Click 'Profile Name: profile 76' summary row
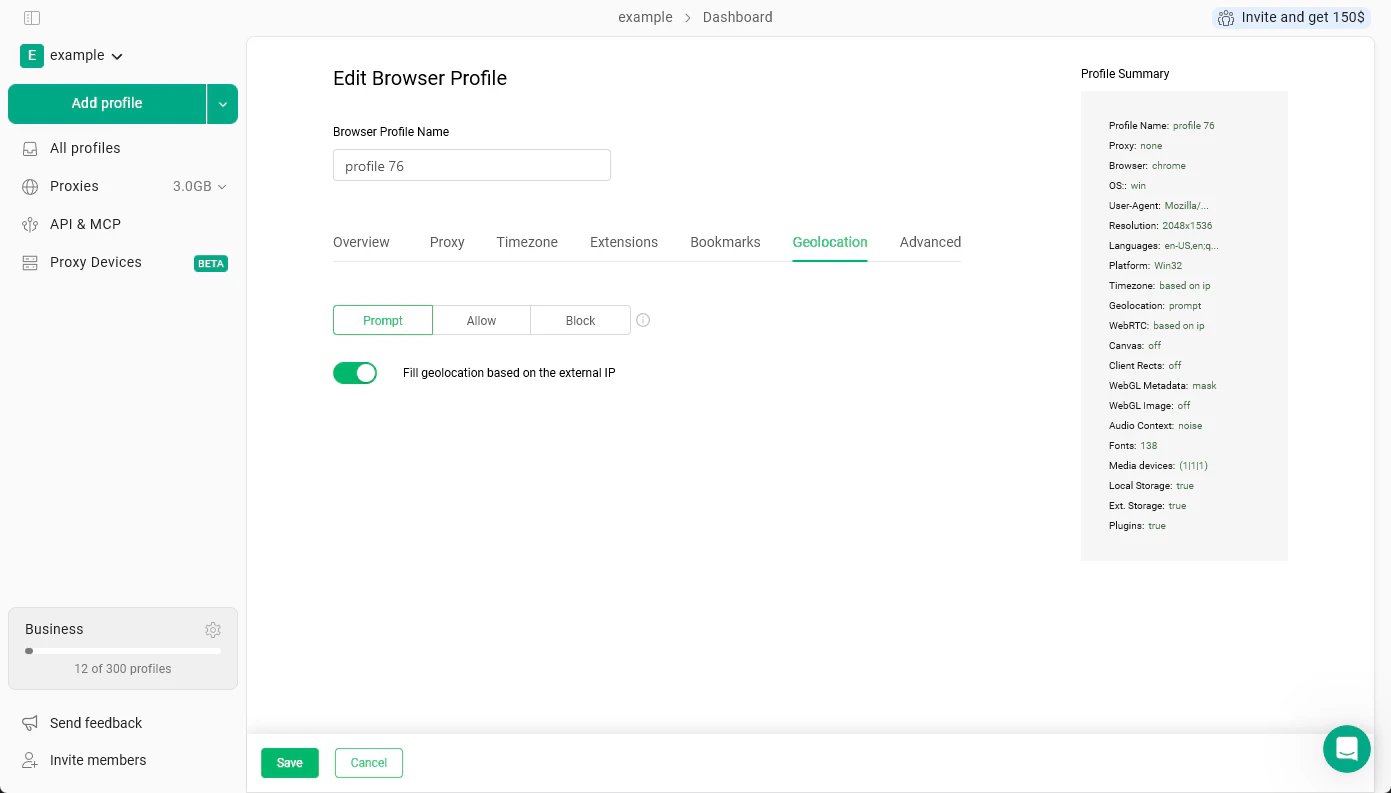This screenshot has height=793, width=1391. (1162, 126)
